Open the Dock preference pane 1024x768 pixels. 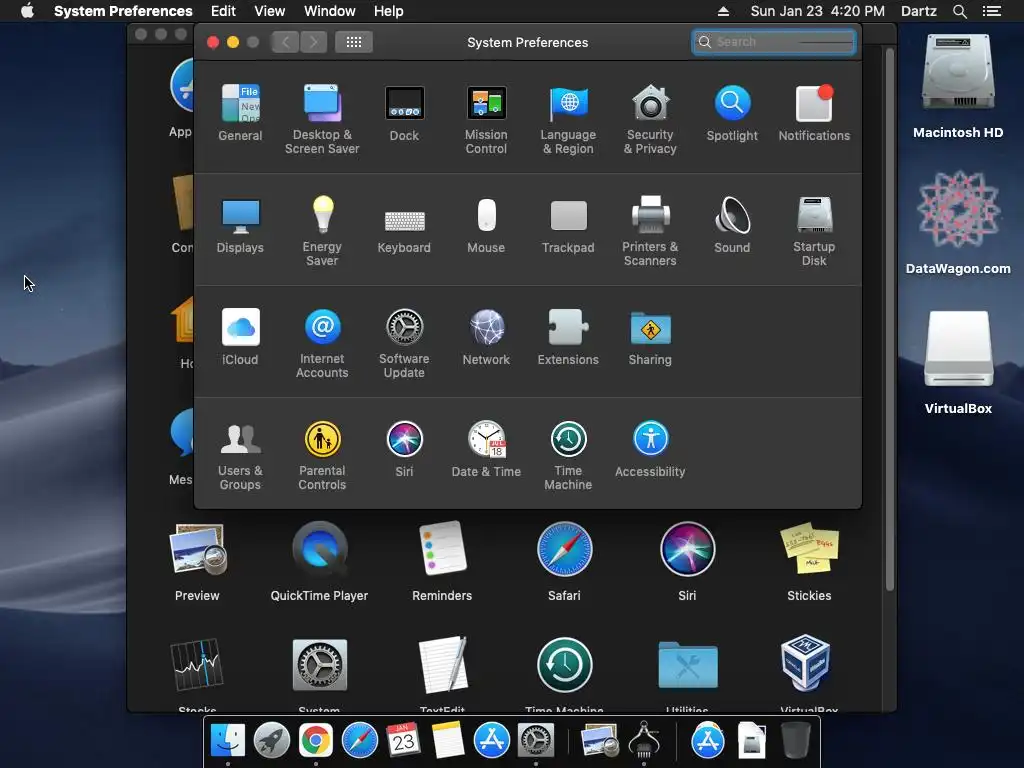pyautogui.click(x=404, y=112)
